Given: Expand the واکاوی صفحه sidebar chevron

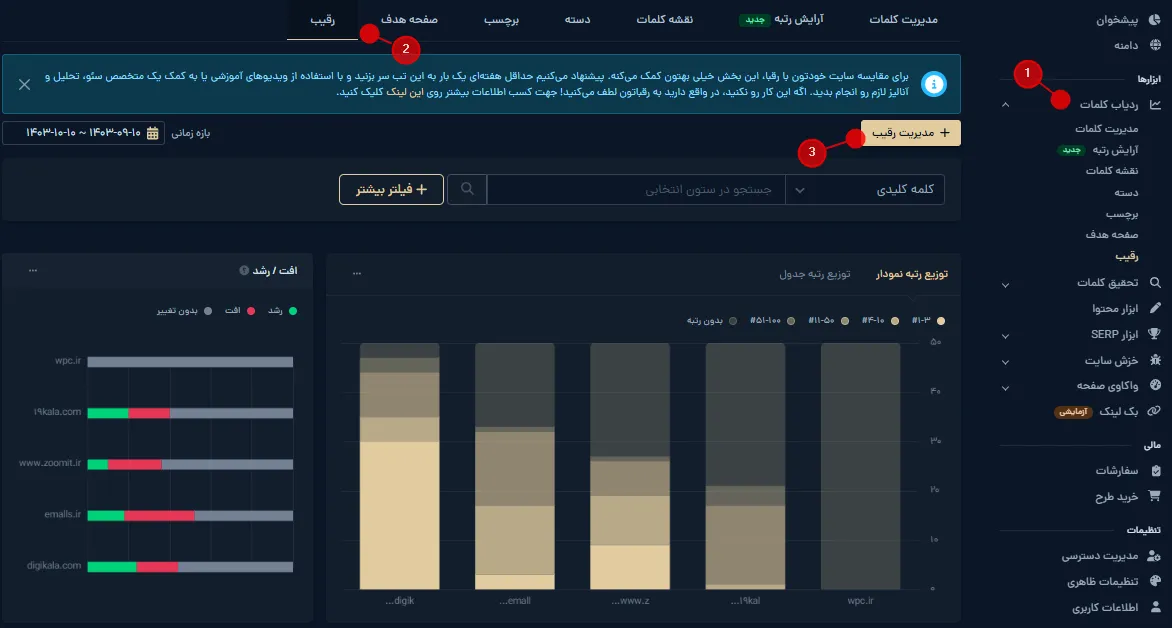Looking at the screenshot, I should point(1005,387).
